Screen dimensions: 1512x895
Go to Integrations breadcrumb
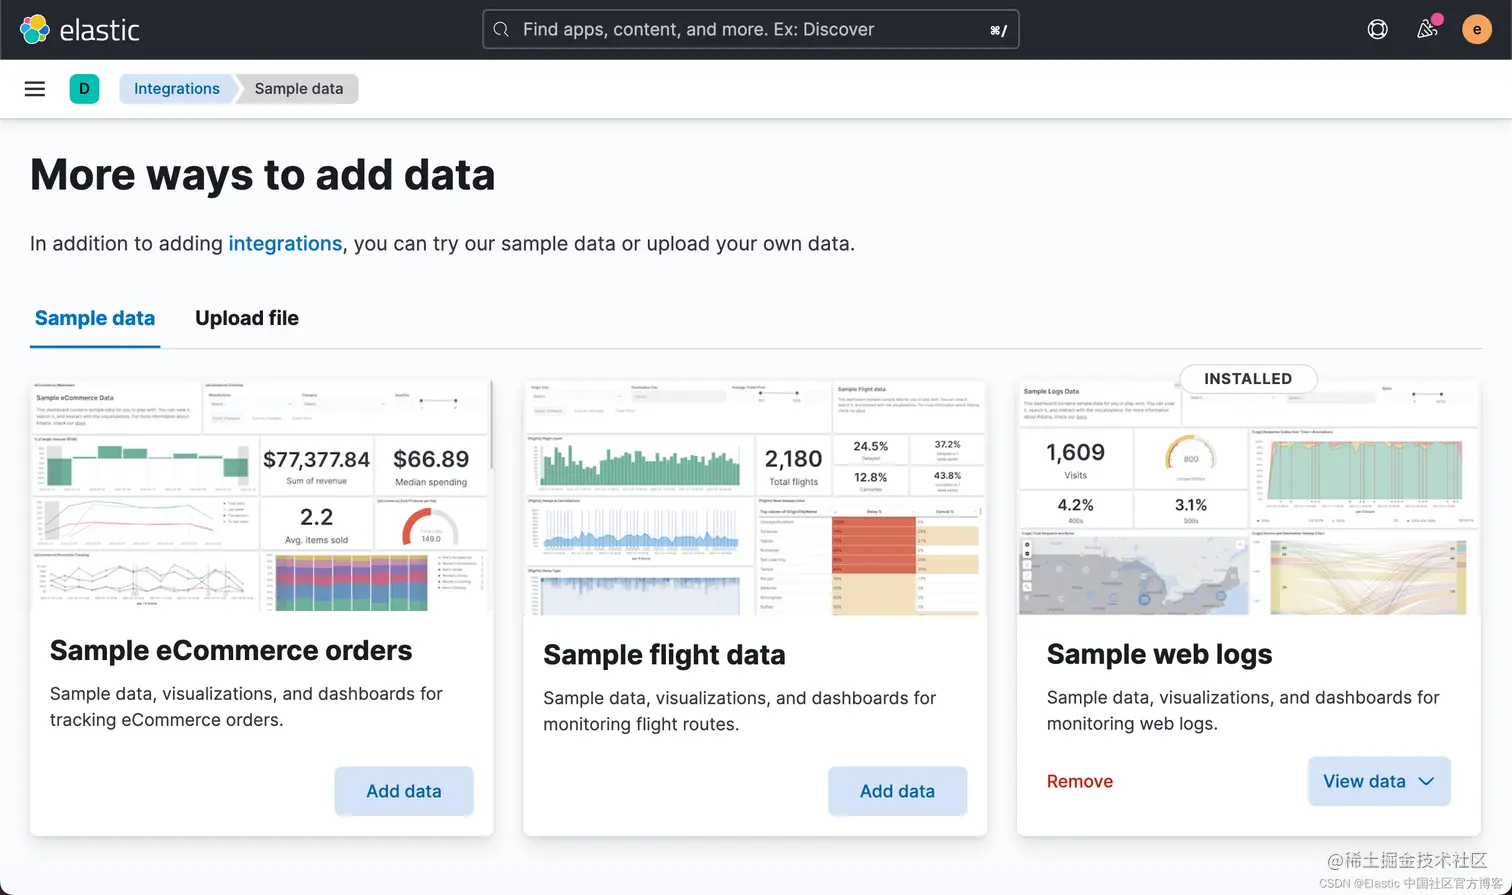[x=177, y=89]
